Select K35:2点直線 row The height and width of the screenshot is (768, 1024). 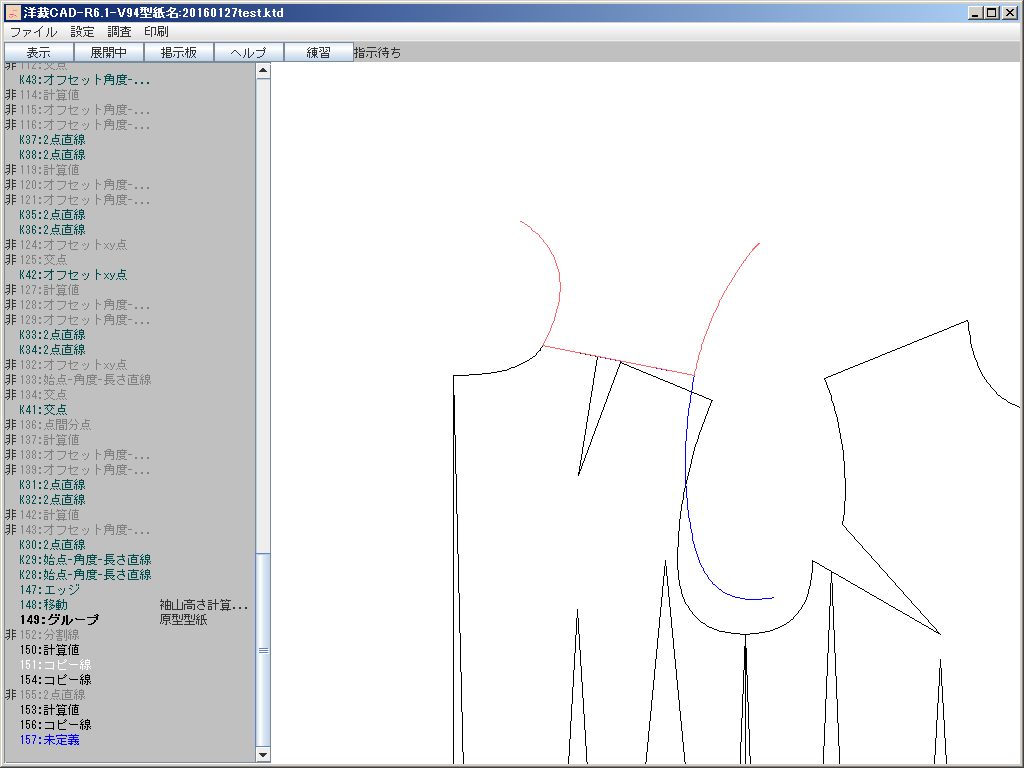[x=52, y=215]
